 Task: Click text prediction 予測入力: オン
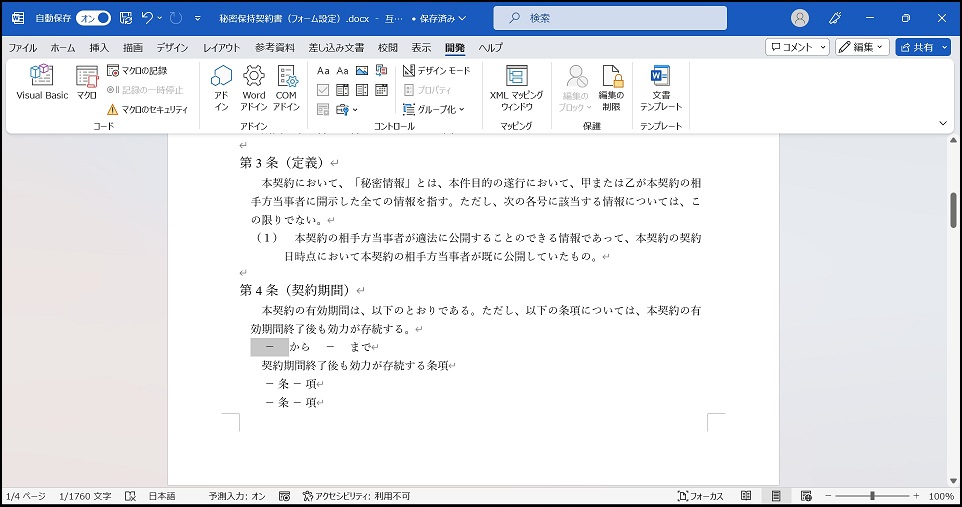237,496
